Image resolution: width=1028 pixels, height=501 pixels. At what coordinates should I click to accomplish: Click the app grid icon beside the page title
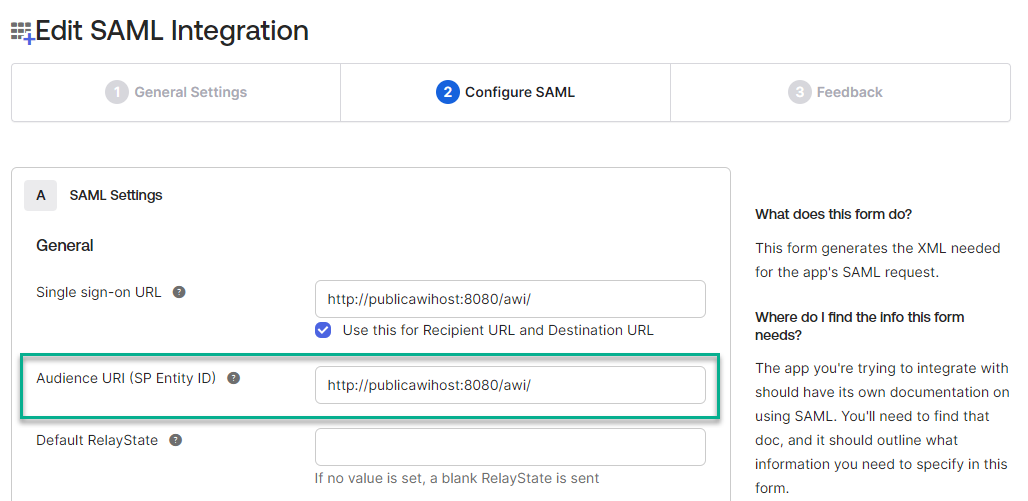click(22, 33)
